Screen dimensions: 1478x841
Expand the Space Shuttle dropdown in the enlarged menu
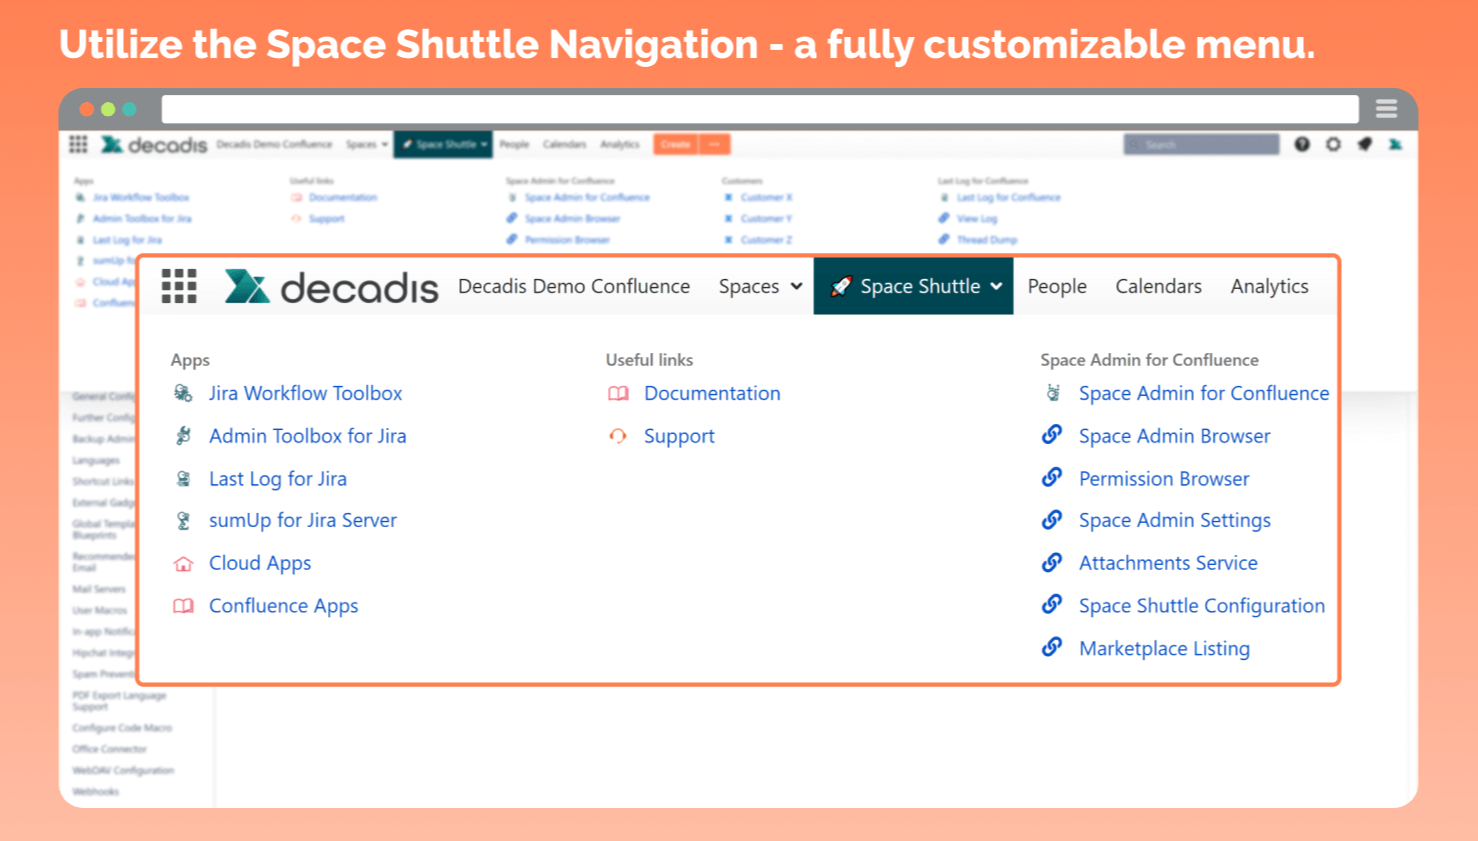pyautogui.click(x=914, y=287)
